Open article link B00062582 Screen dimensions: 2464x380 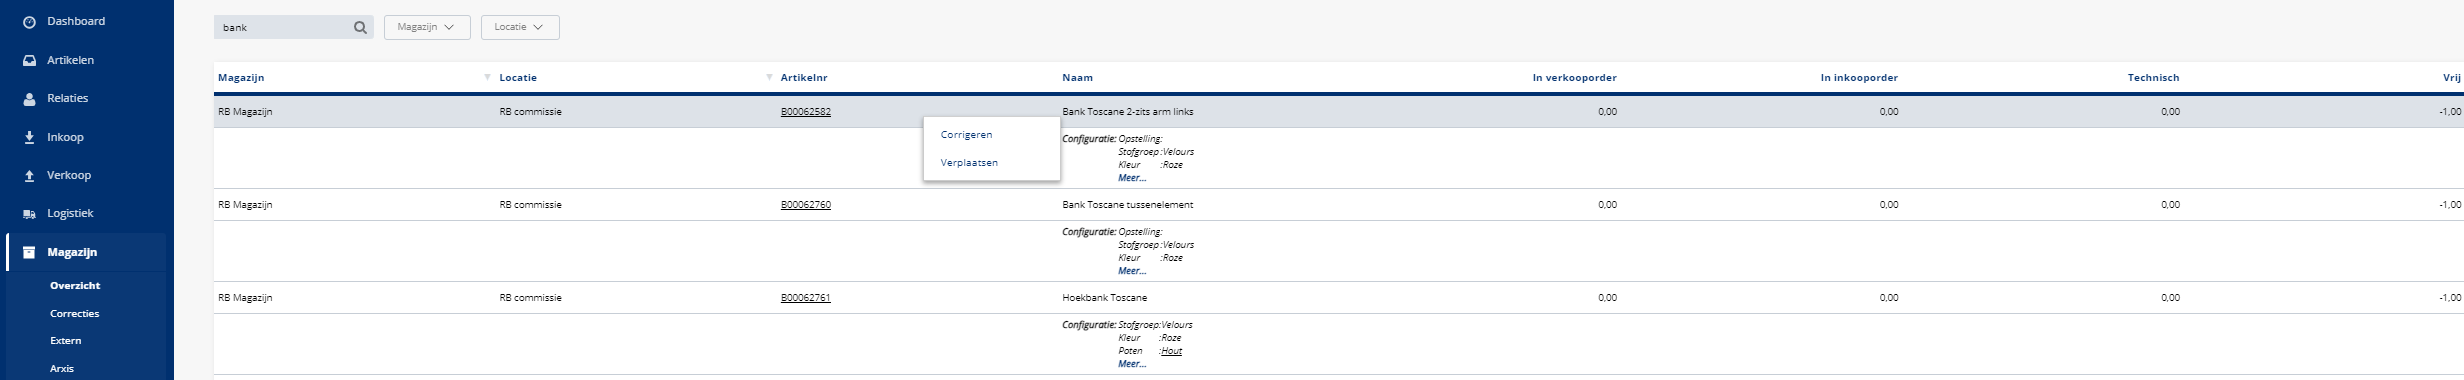[x=805, y=112]
